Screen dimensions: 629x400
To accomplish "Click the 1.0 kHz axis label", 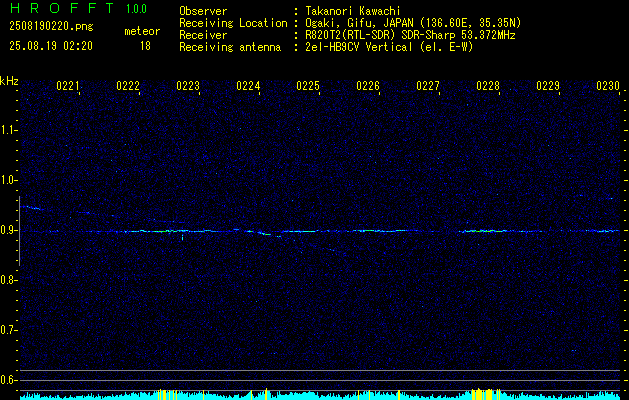I will click(8, 180).
